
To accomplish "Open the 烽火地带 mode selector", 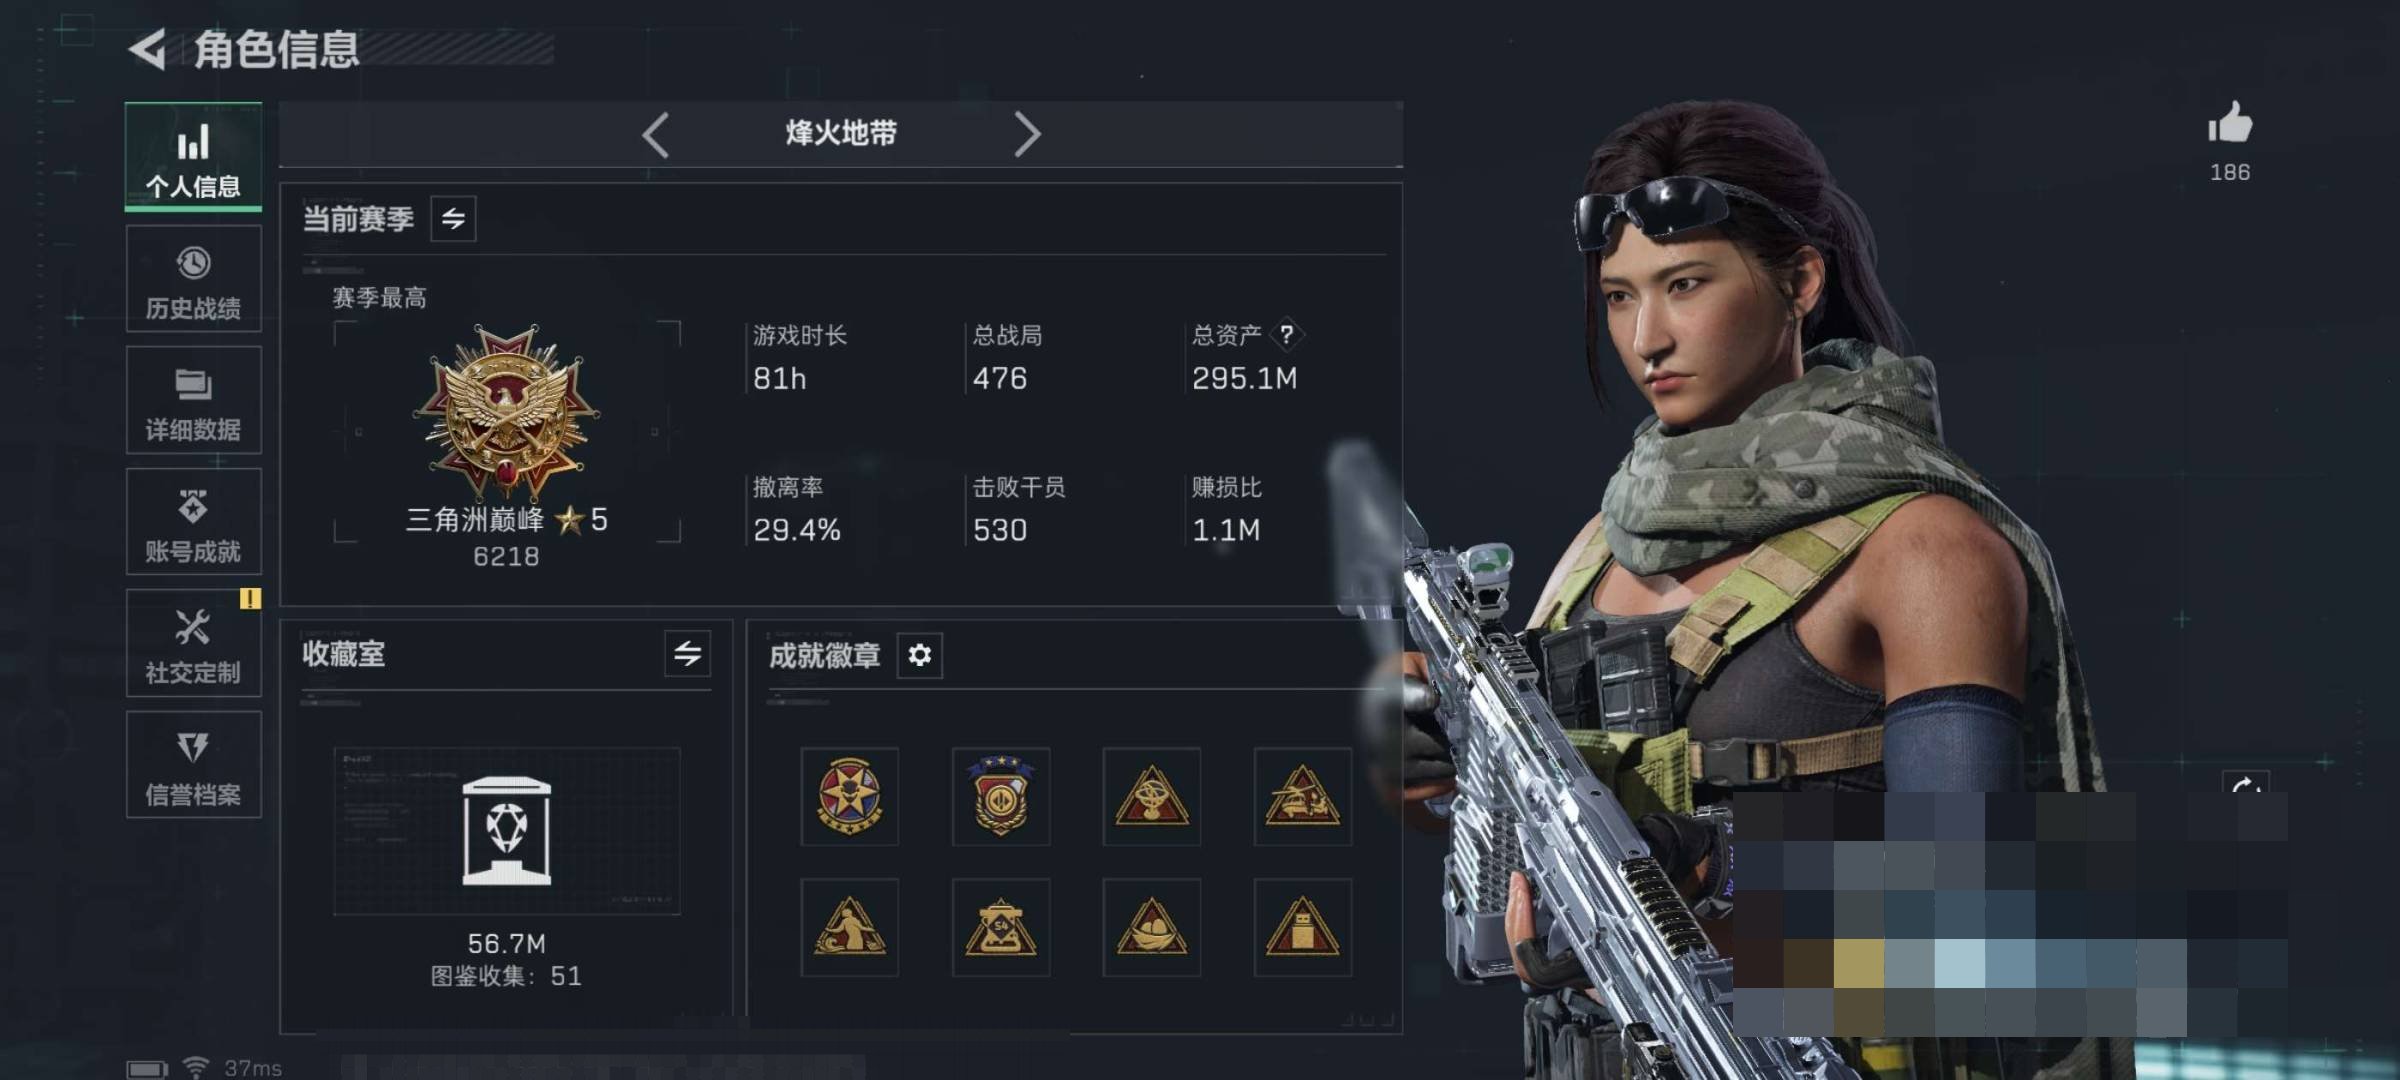I will click(x=841, y=133).
